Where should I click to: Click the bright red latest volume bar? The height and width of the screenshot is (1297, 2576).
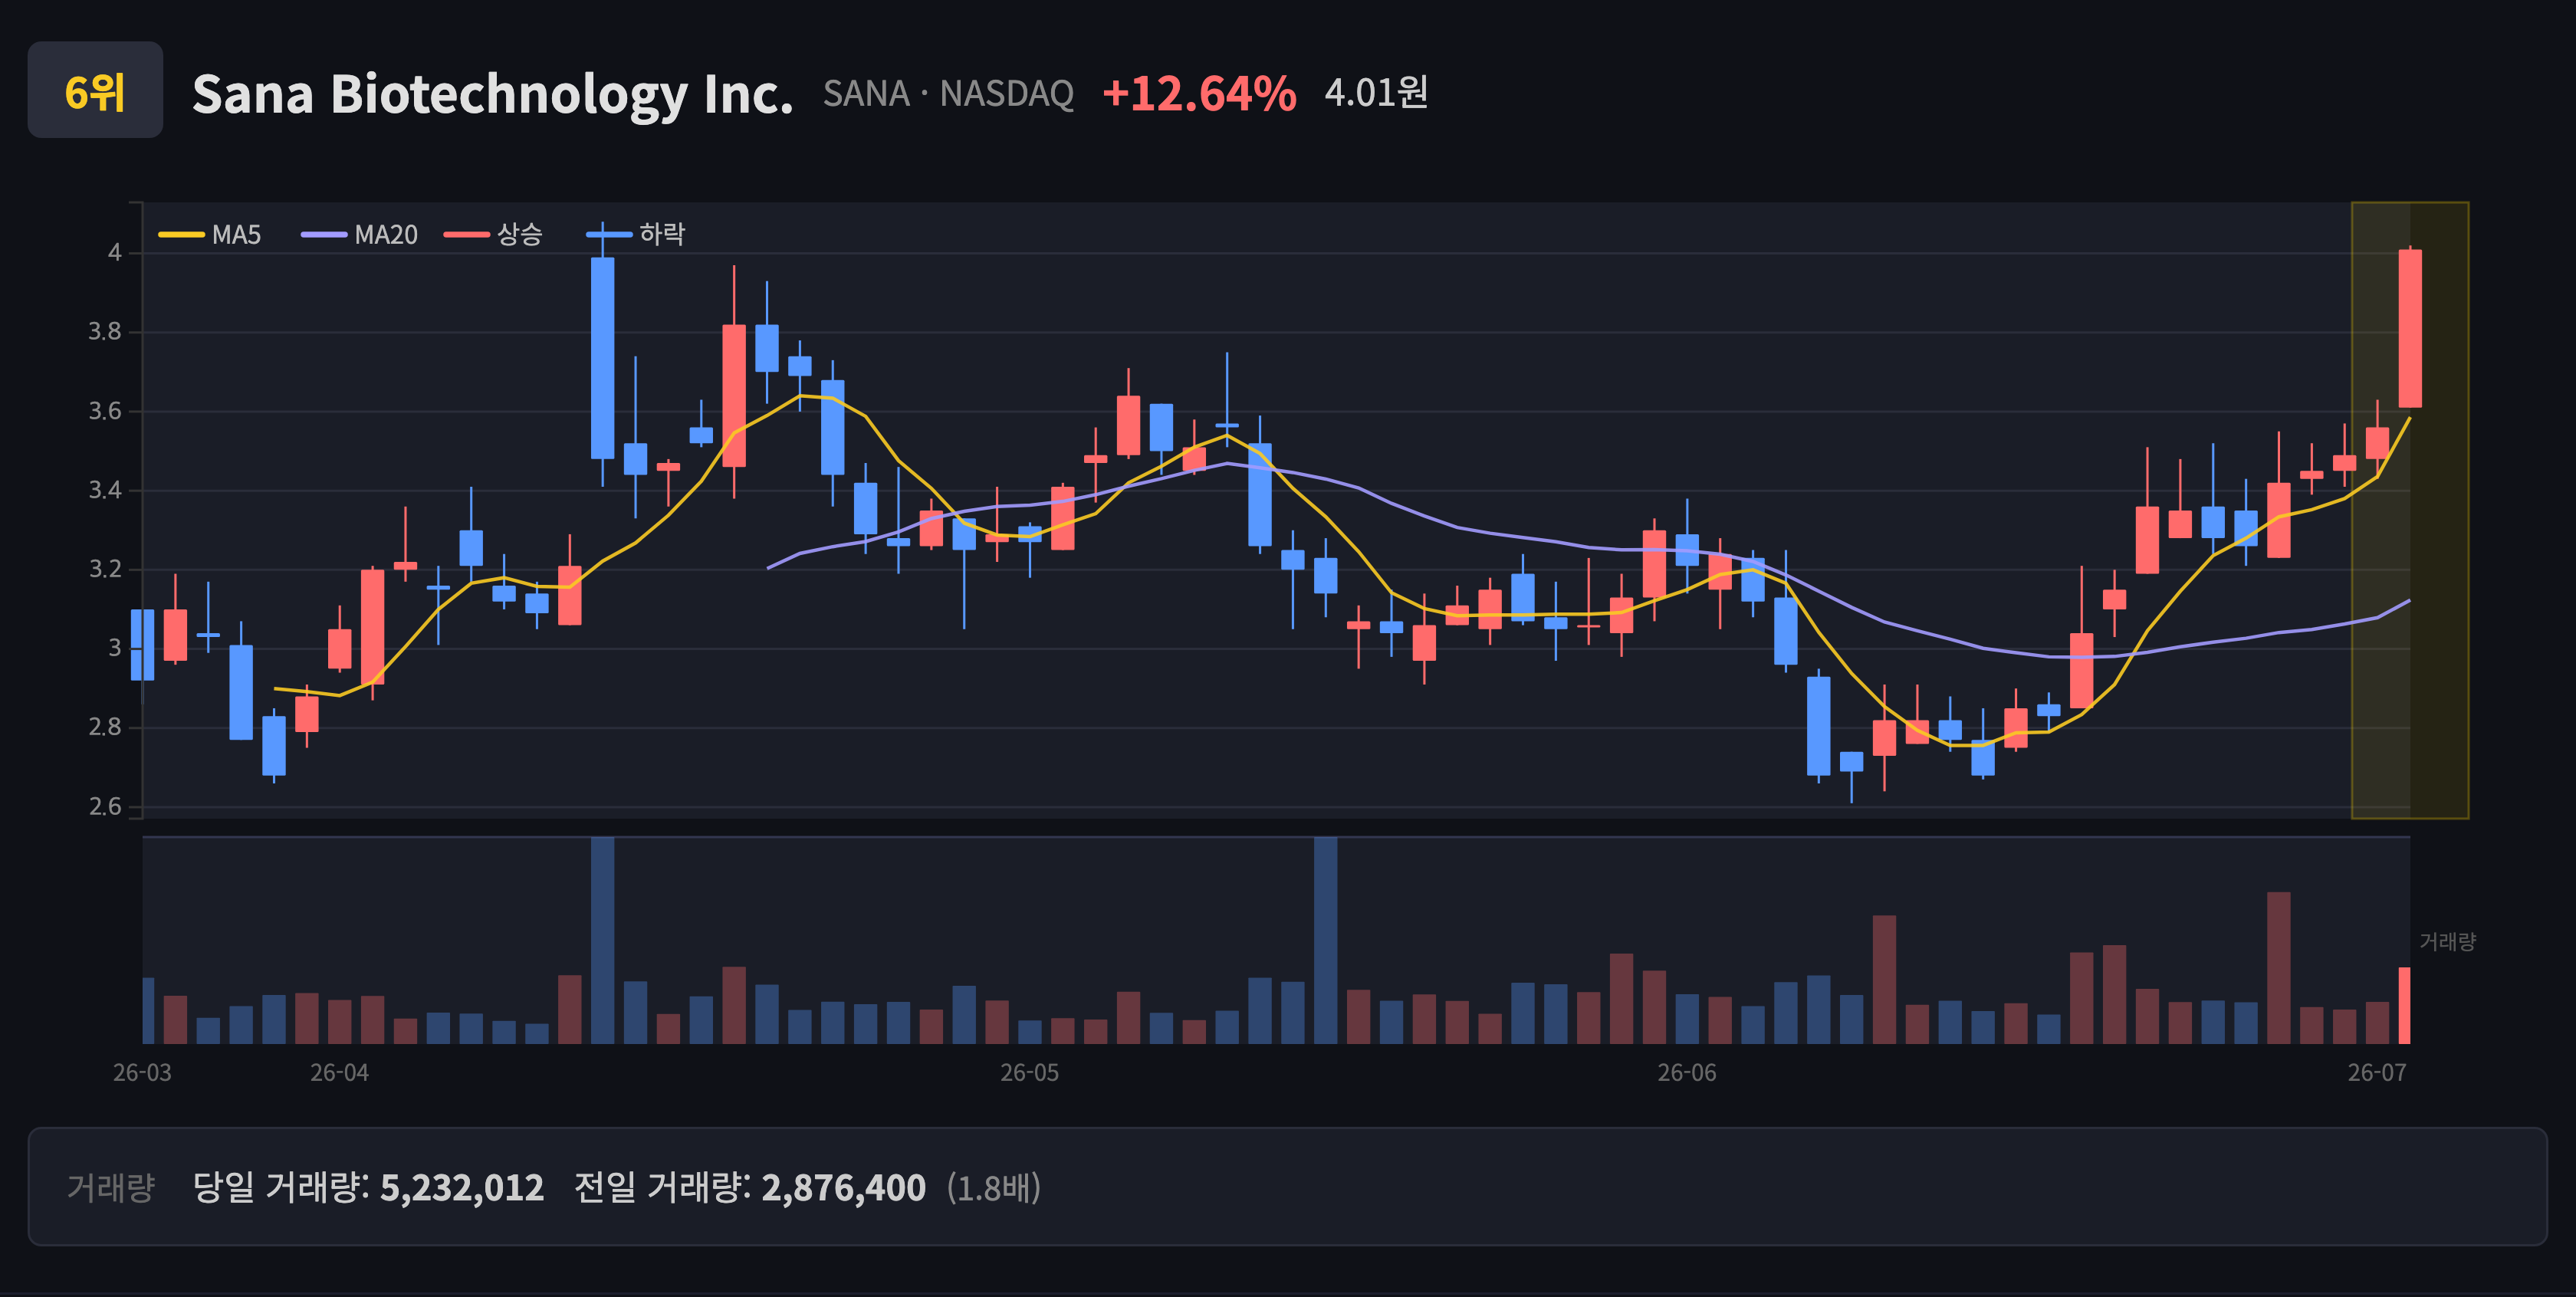click(2404, 1005)
